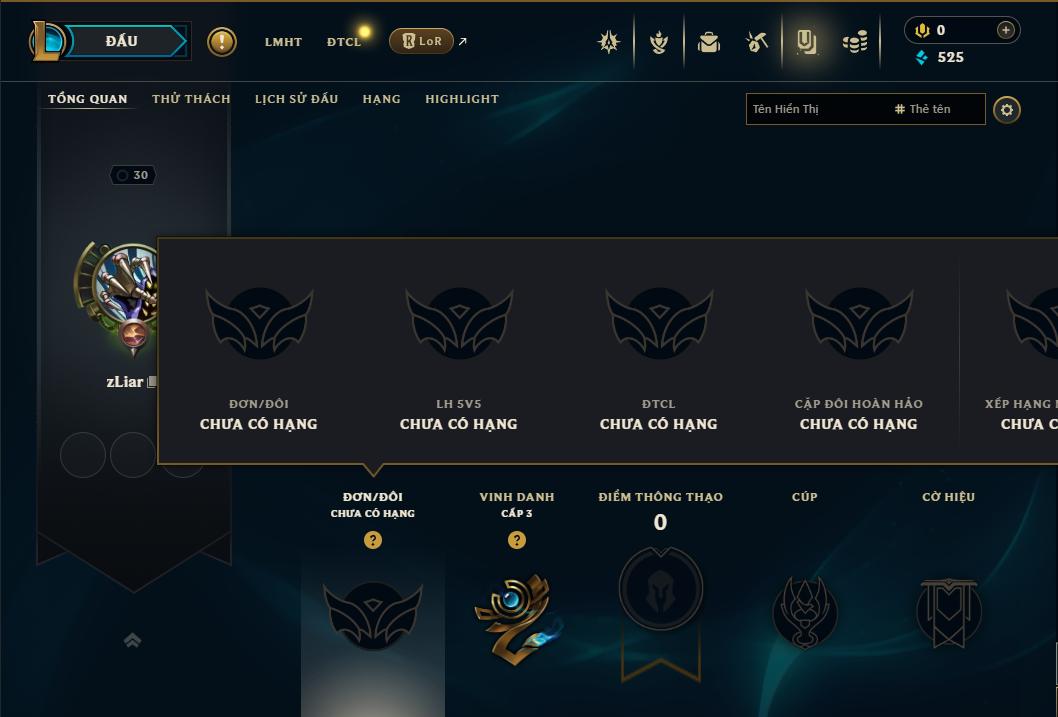Click the ĐẤU play button

(x=121, y=41)
